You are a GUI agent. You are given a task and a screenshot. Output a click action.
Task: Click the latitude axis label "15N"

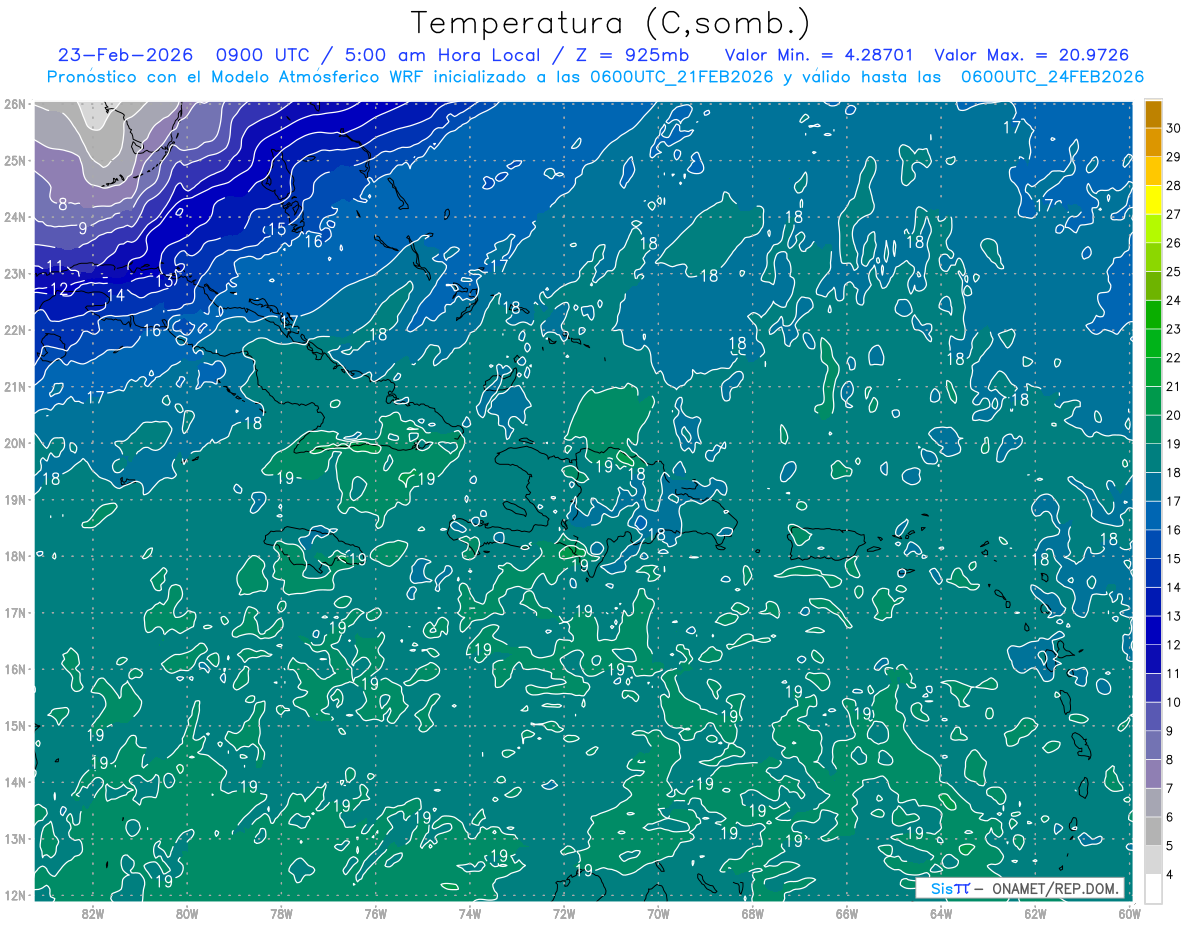(14, 725)
